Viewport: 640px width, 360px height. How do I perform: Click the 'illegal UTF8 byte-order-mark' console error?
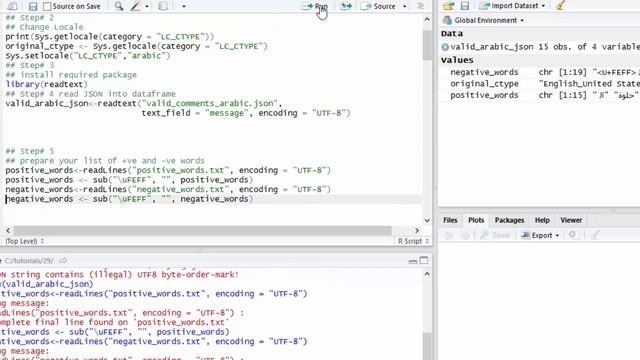(x=119, y=275)
